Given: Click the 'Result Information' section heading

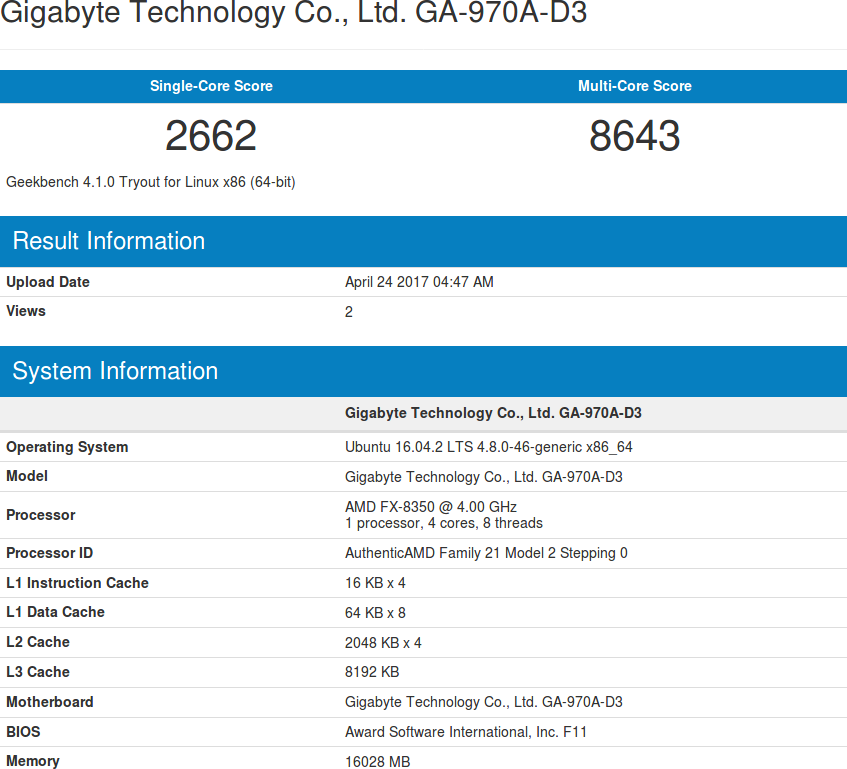Looking at the screenshot, I should [109, 241].
